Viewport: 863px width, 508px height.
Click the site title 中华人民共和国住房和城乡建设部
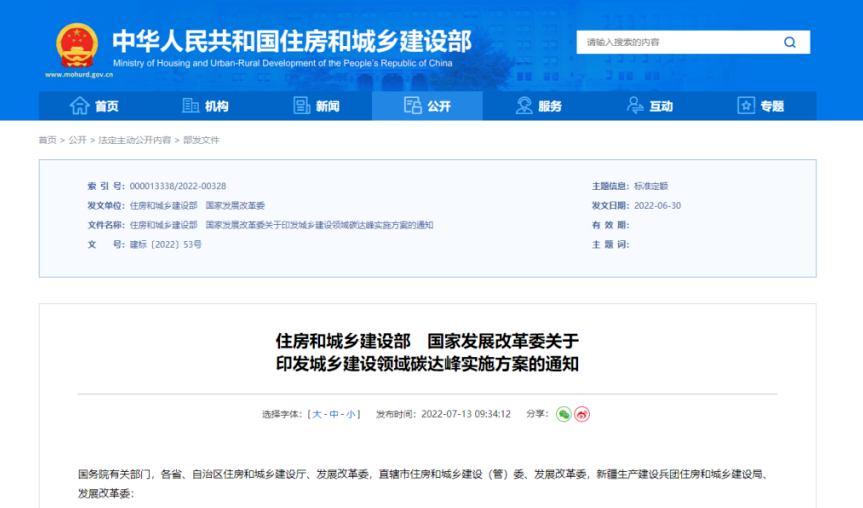tap(292, 41)
